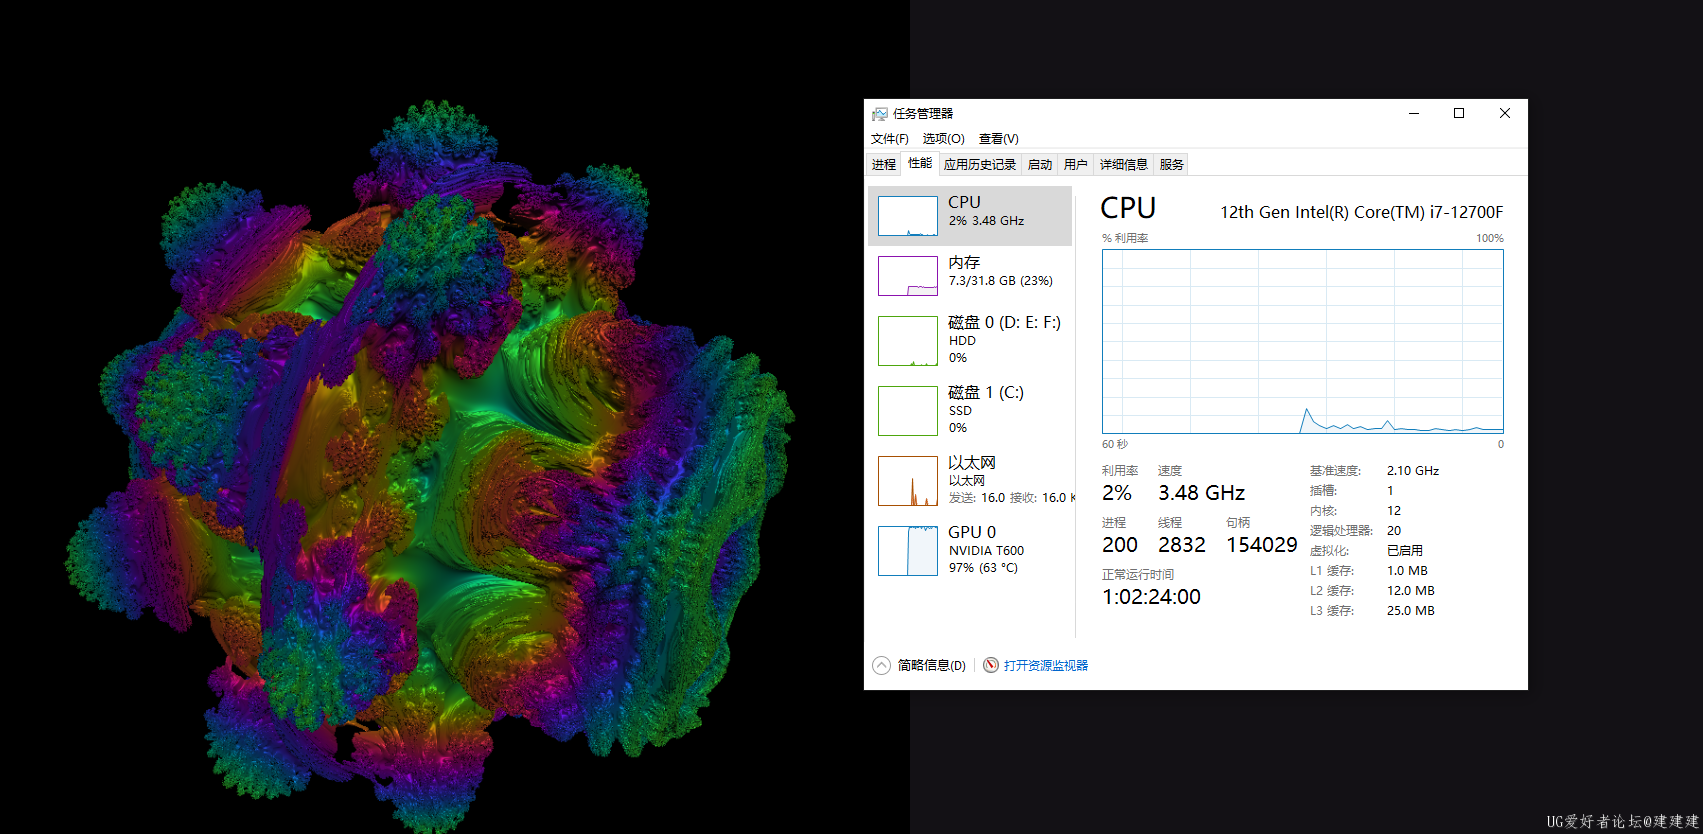The image size is (1703, 834).
Task: Click the 3.48 GHz speed value
Action: (x=1201, y=493)
